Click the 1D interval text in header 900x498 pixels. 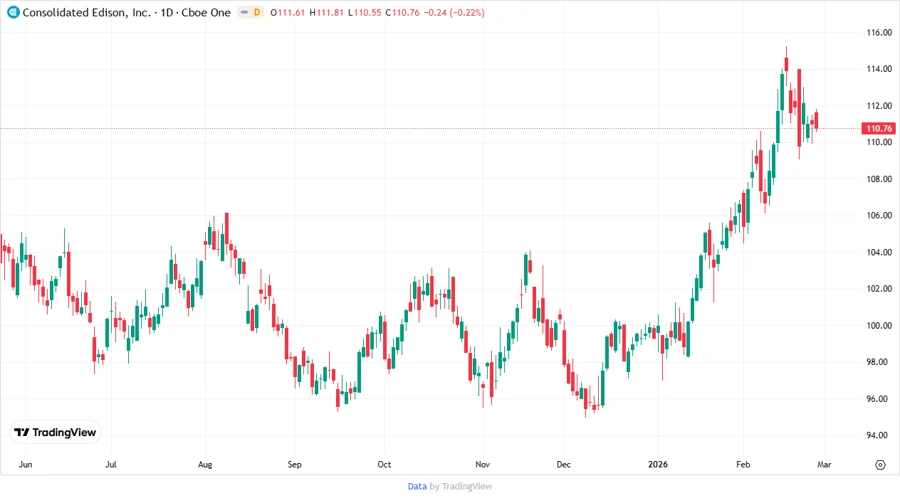167,12
